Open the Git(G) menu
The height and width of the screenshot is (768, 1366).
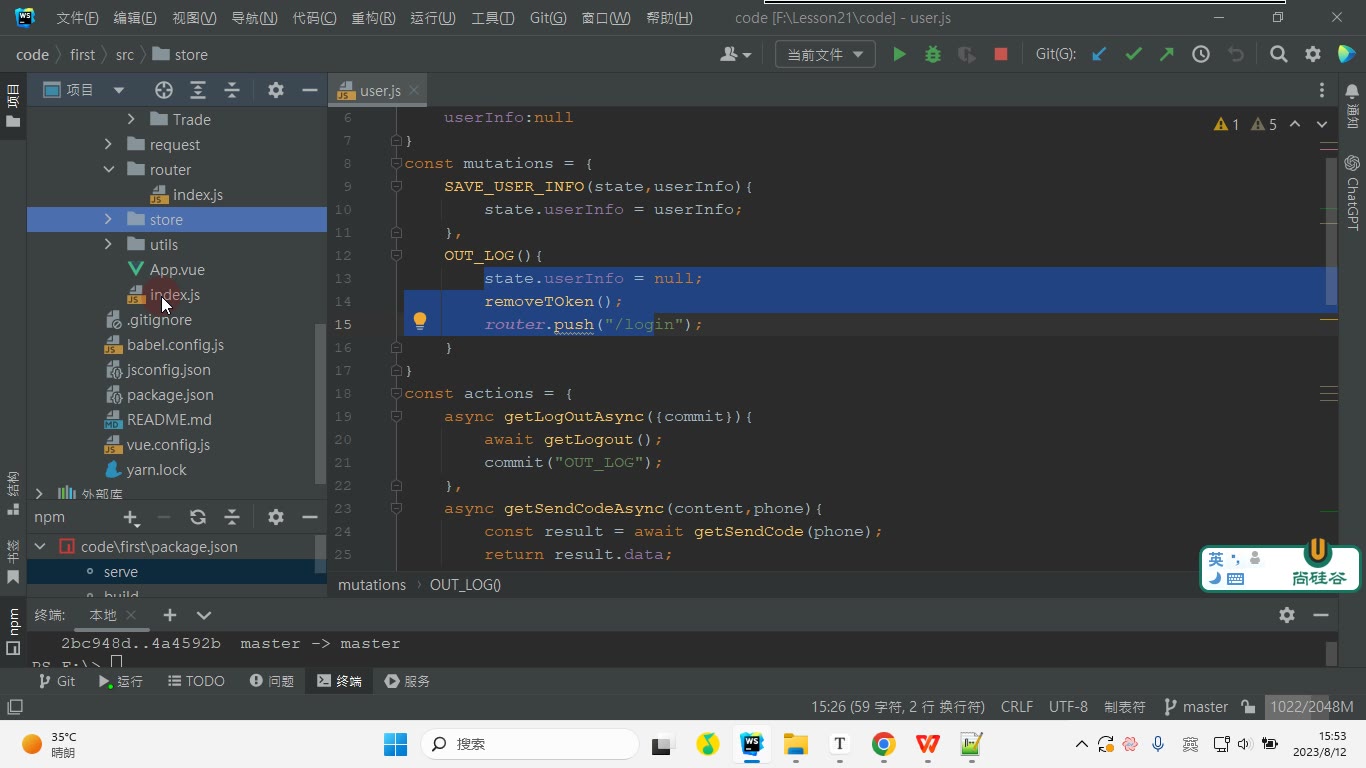click(x=548, y=18)
